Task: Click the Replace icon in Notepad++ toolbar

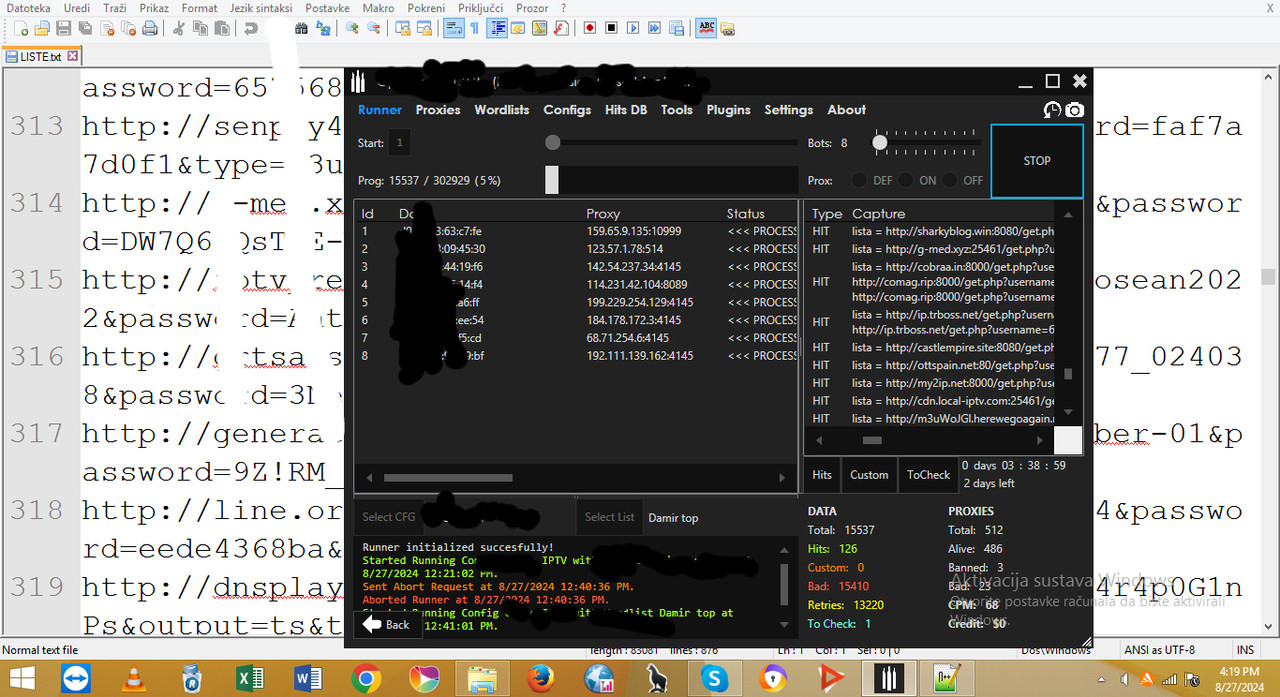Action: (323, 28)
